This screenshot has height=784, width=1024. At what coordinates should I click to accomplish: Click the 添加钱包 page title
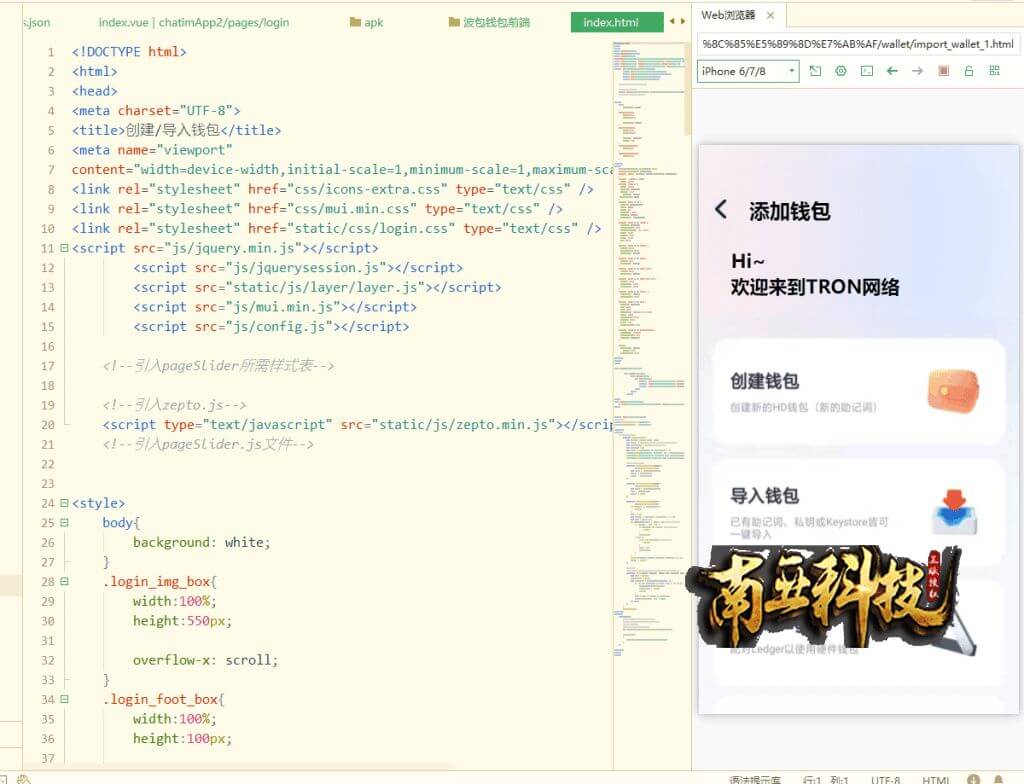[790, 211]
